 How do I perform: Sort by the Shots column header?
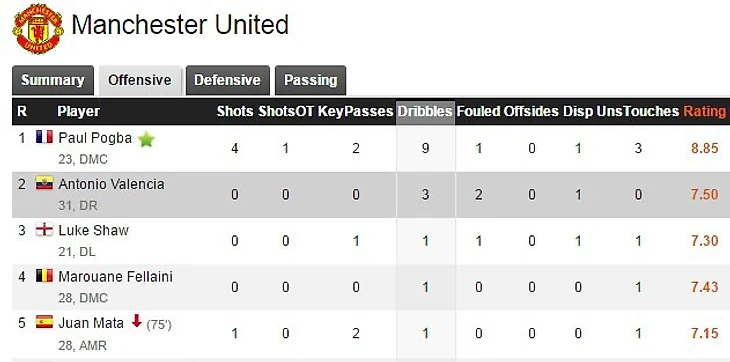(235, 112)
